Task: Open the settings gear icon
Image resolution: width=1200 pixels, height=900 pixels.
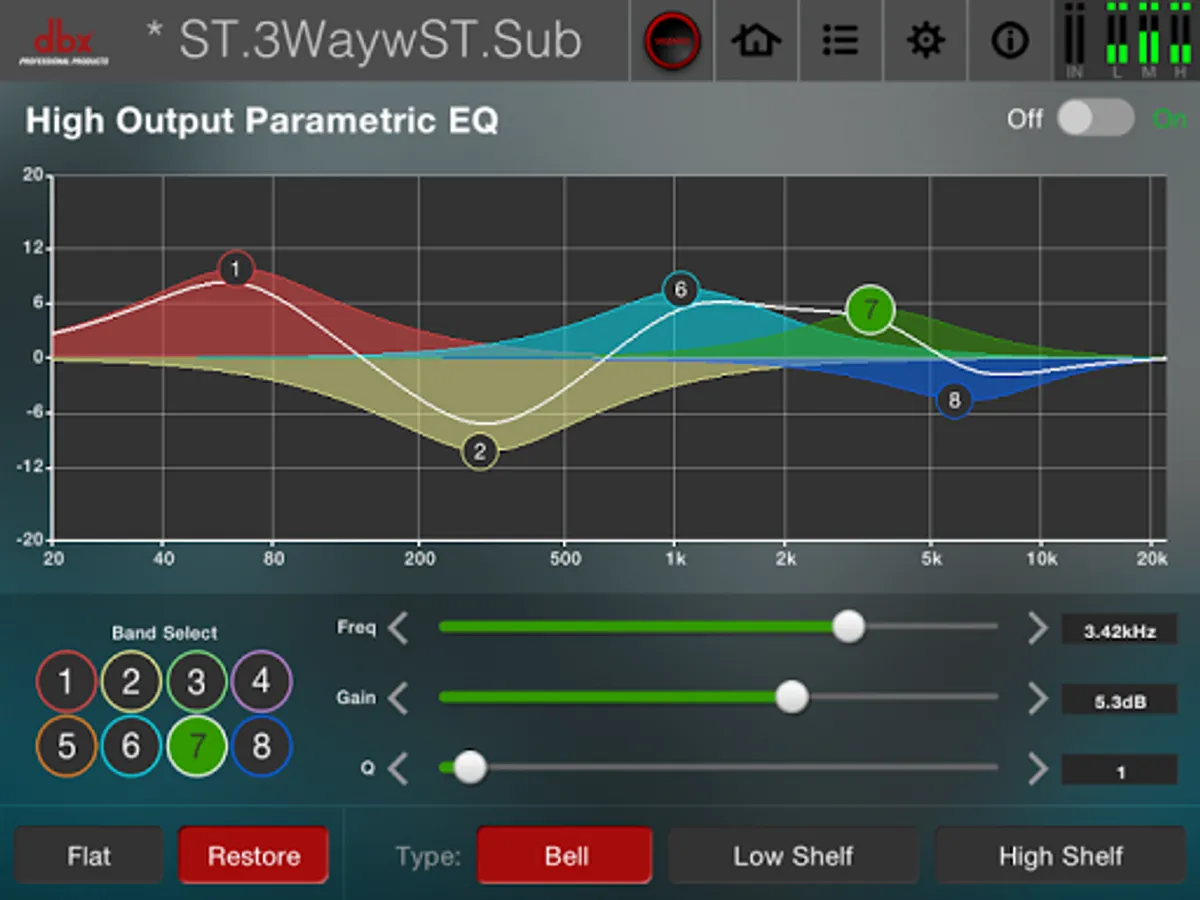Action: click(x=926, y=41)
